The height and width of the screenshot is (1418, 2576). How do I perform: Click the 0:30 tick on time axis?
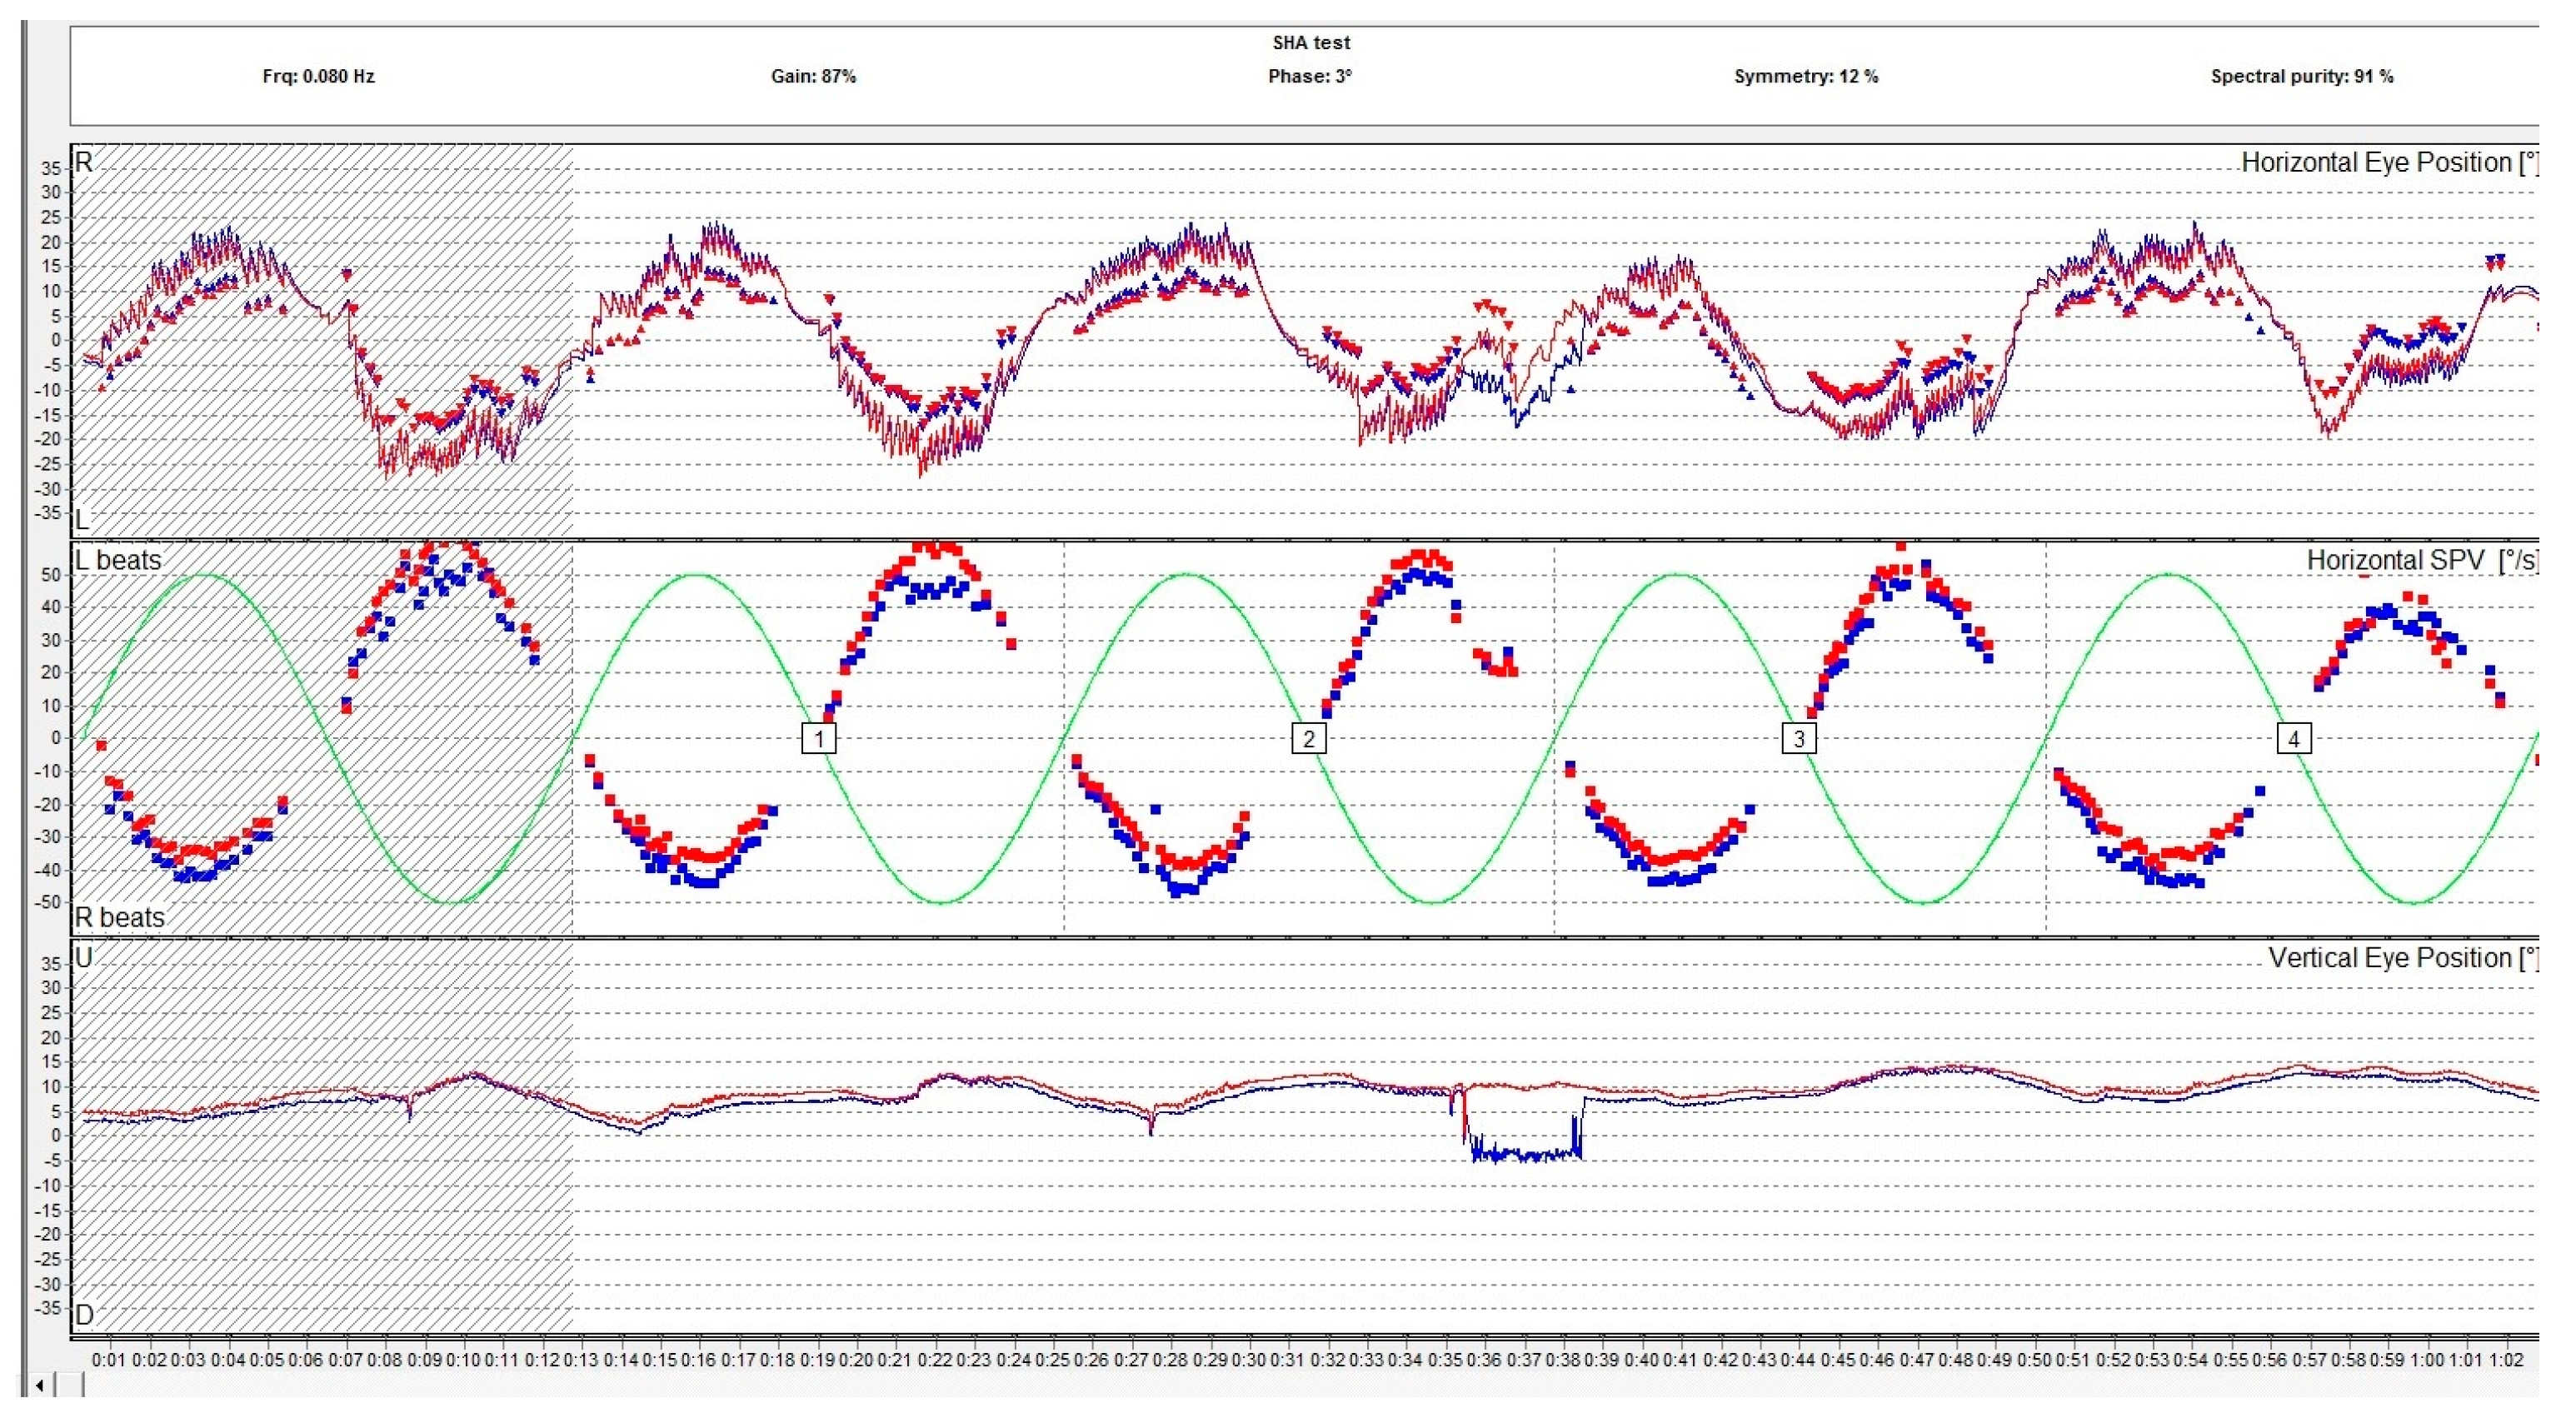(x=1249, y=1360)
